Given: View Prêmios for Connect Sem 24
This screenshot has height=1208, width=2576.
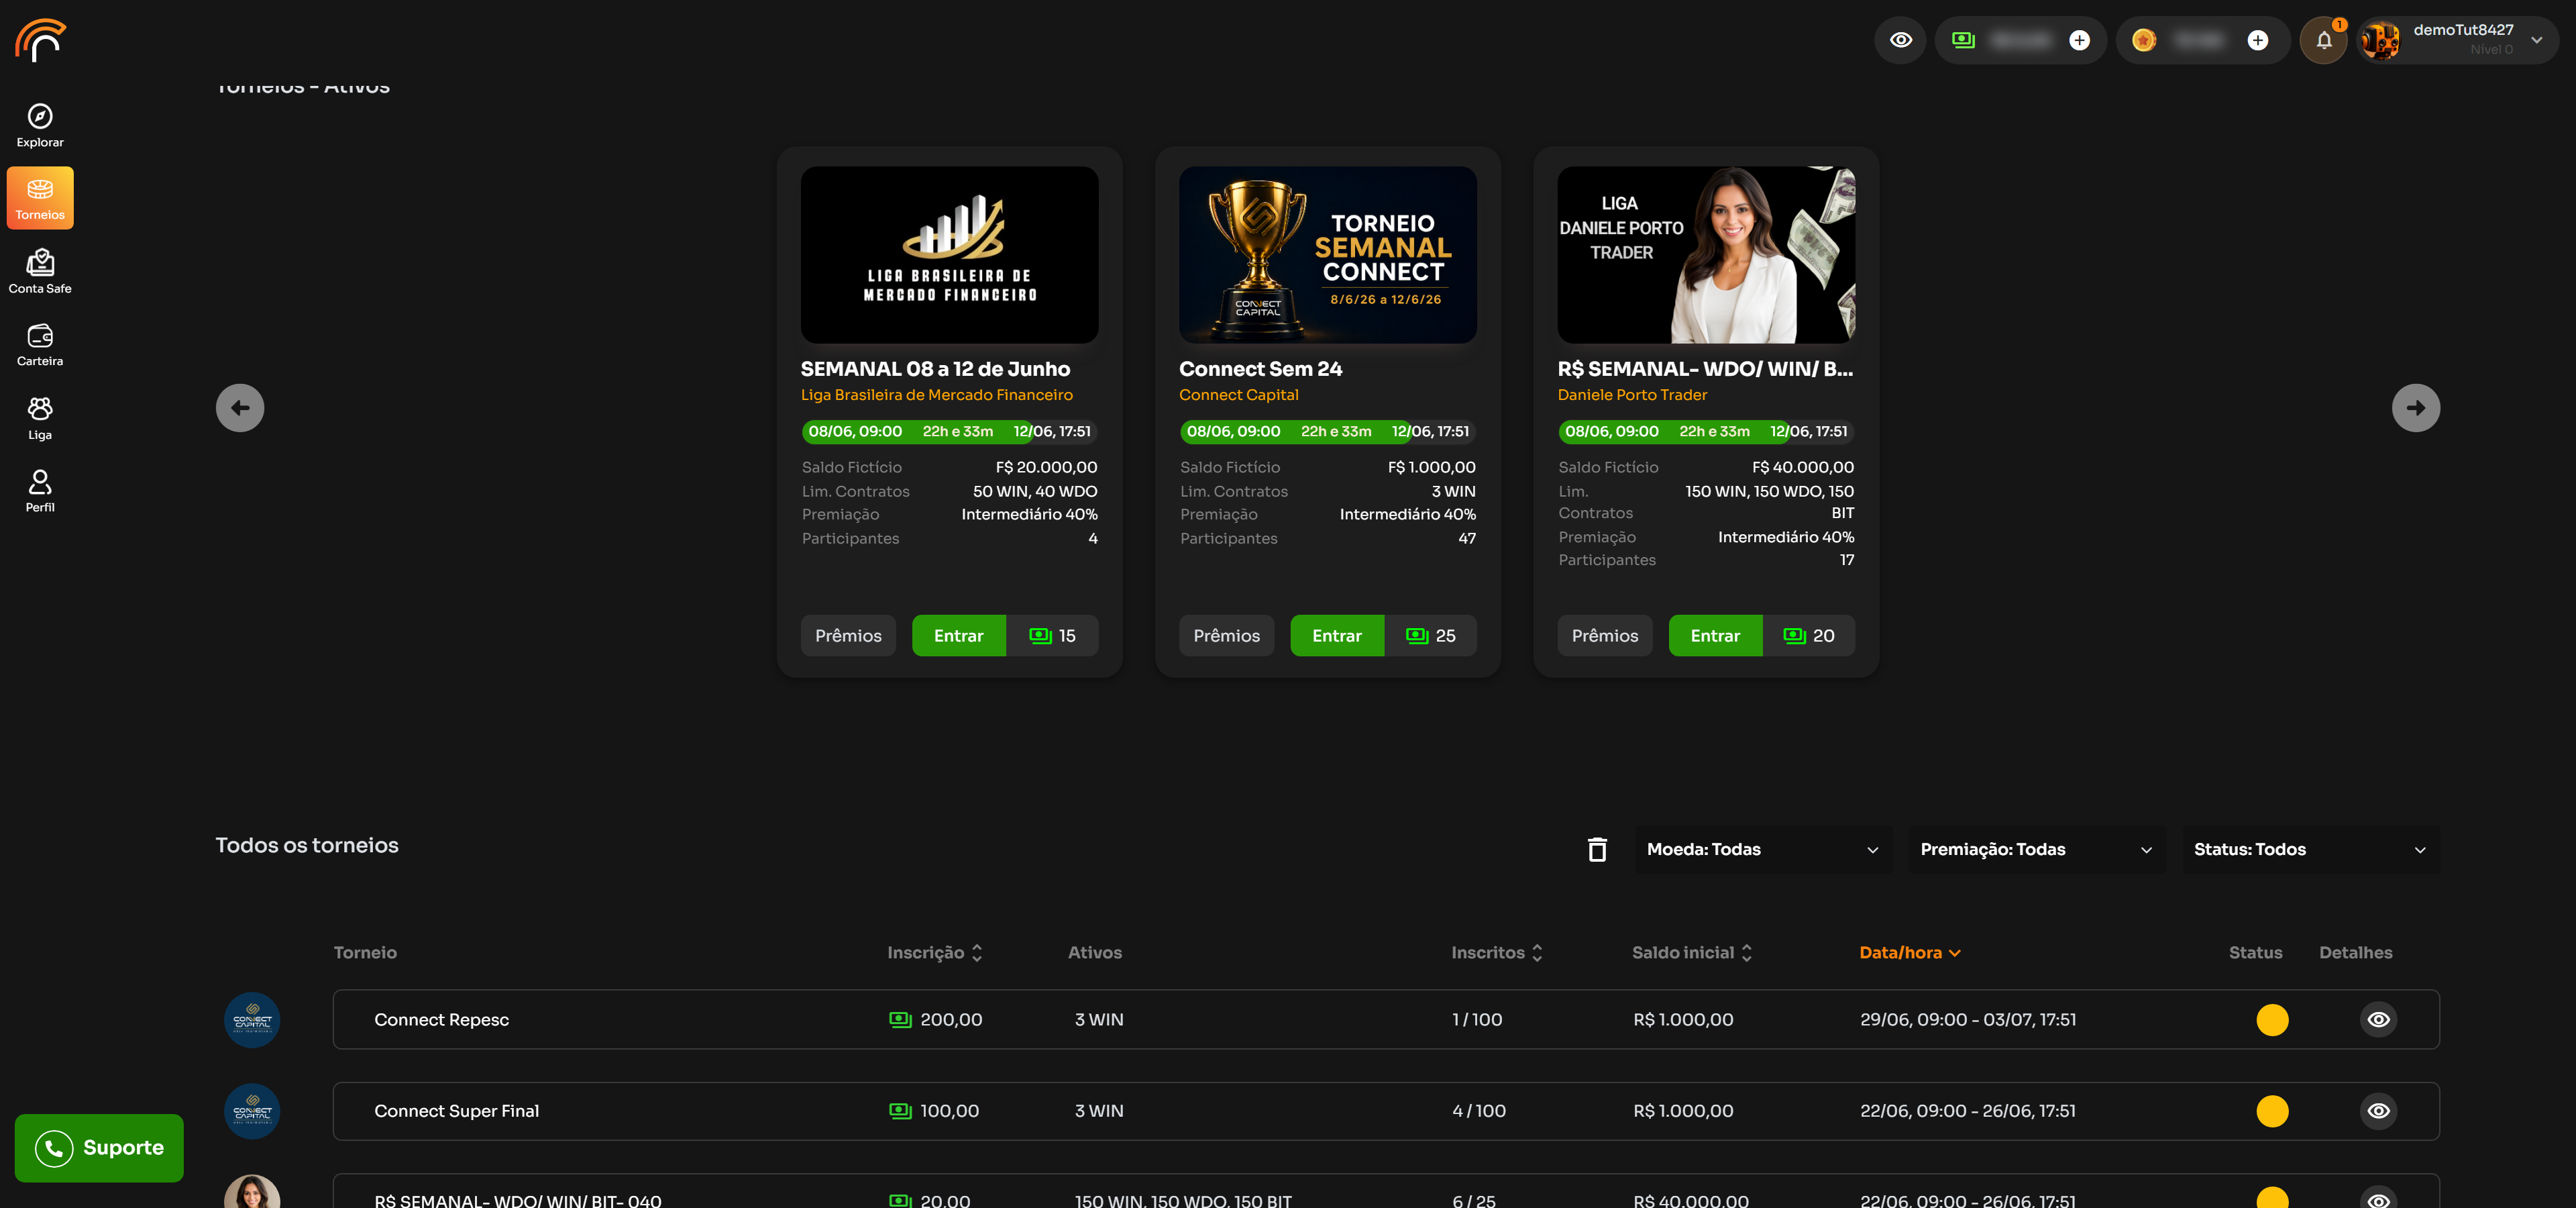Looking at the screenshot, I should 1227,636.
